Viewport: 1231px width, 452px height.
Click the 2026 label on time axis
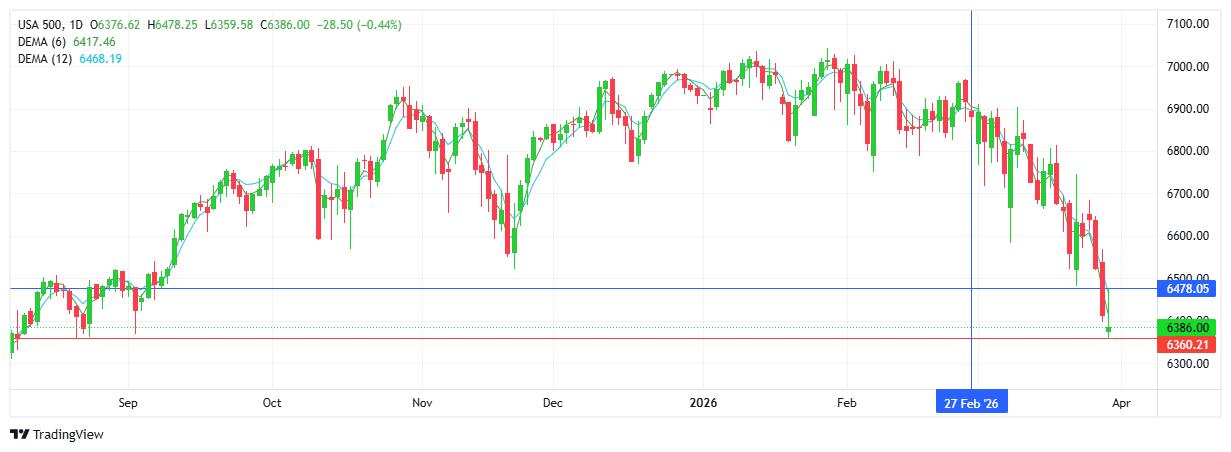coord(705,403)
